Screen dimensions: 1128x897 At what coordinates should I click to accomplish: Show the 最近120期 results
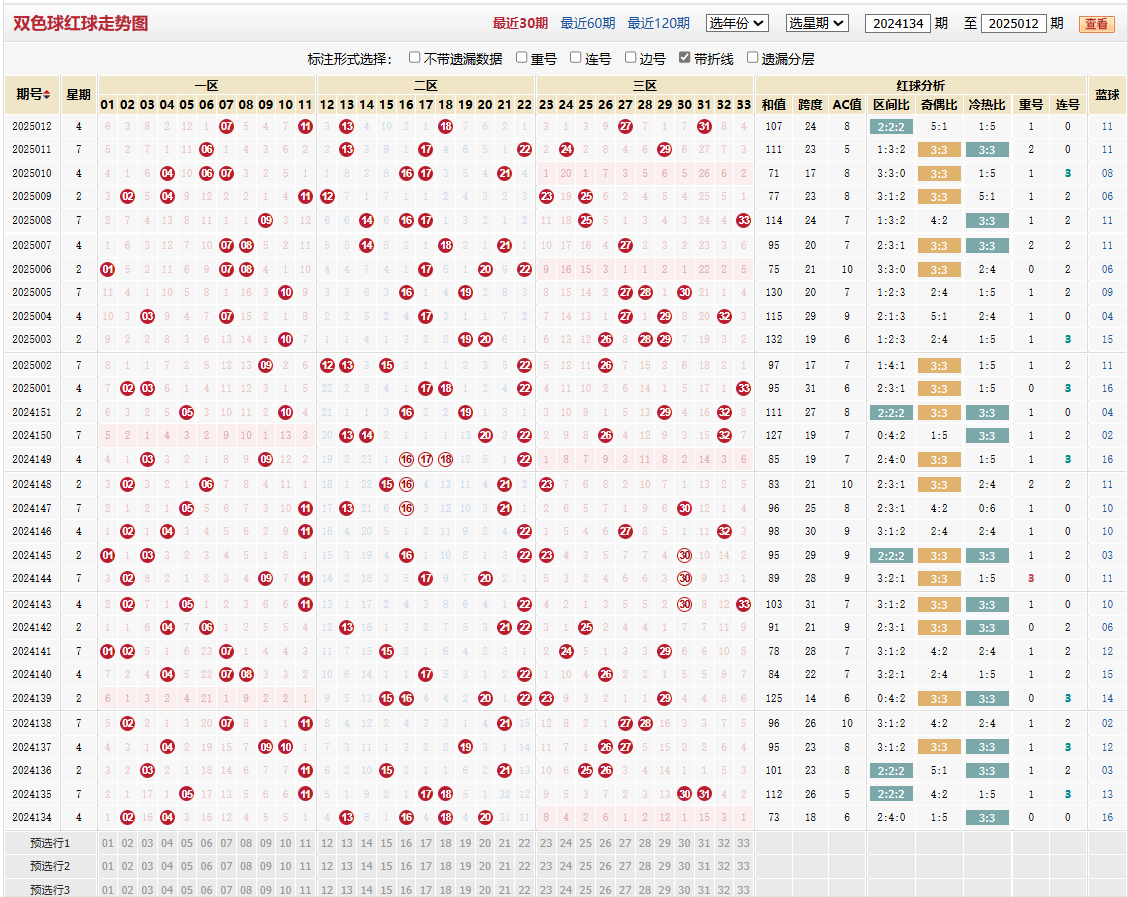coord(658,23)
